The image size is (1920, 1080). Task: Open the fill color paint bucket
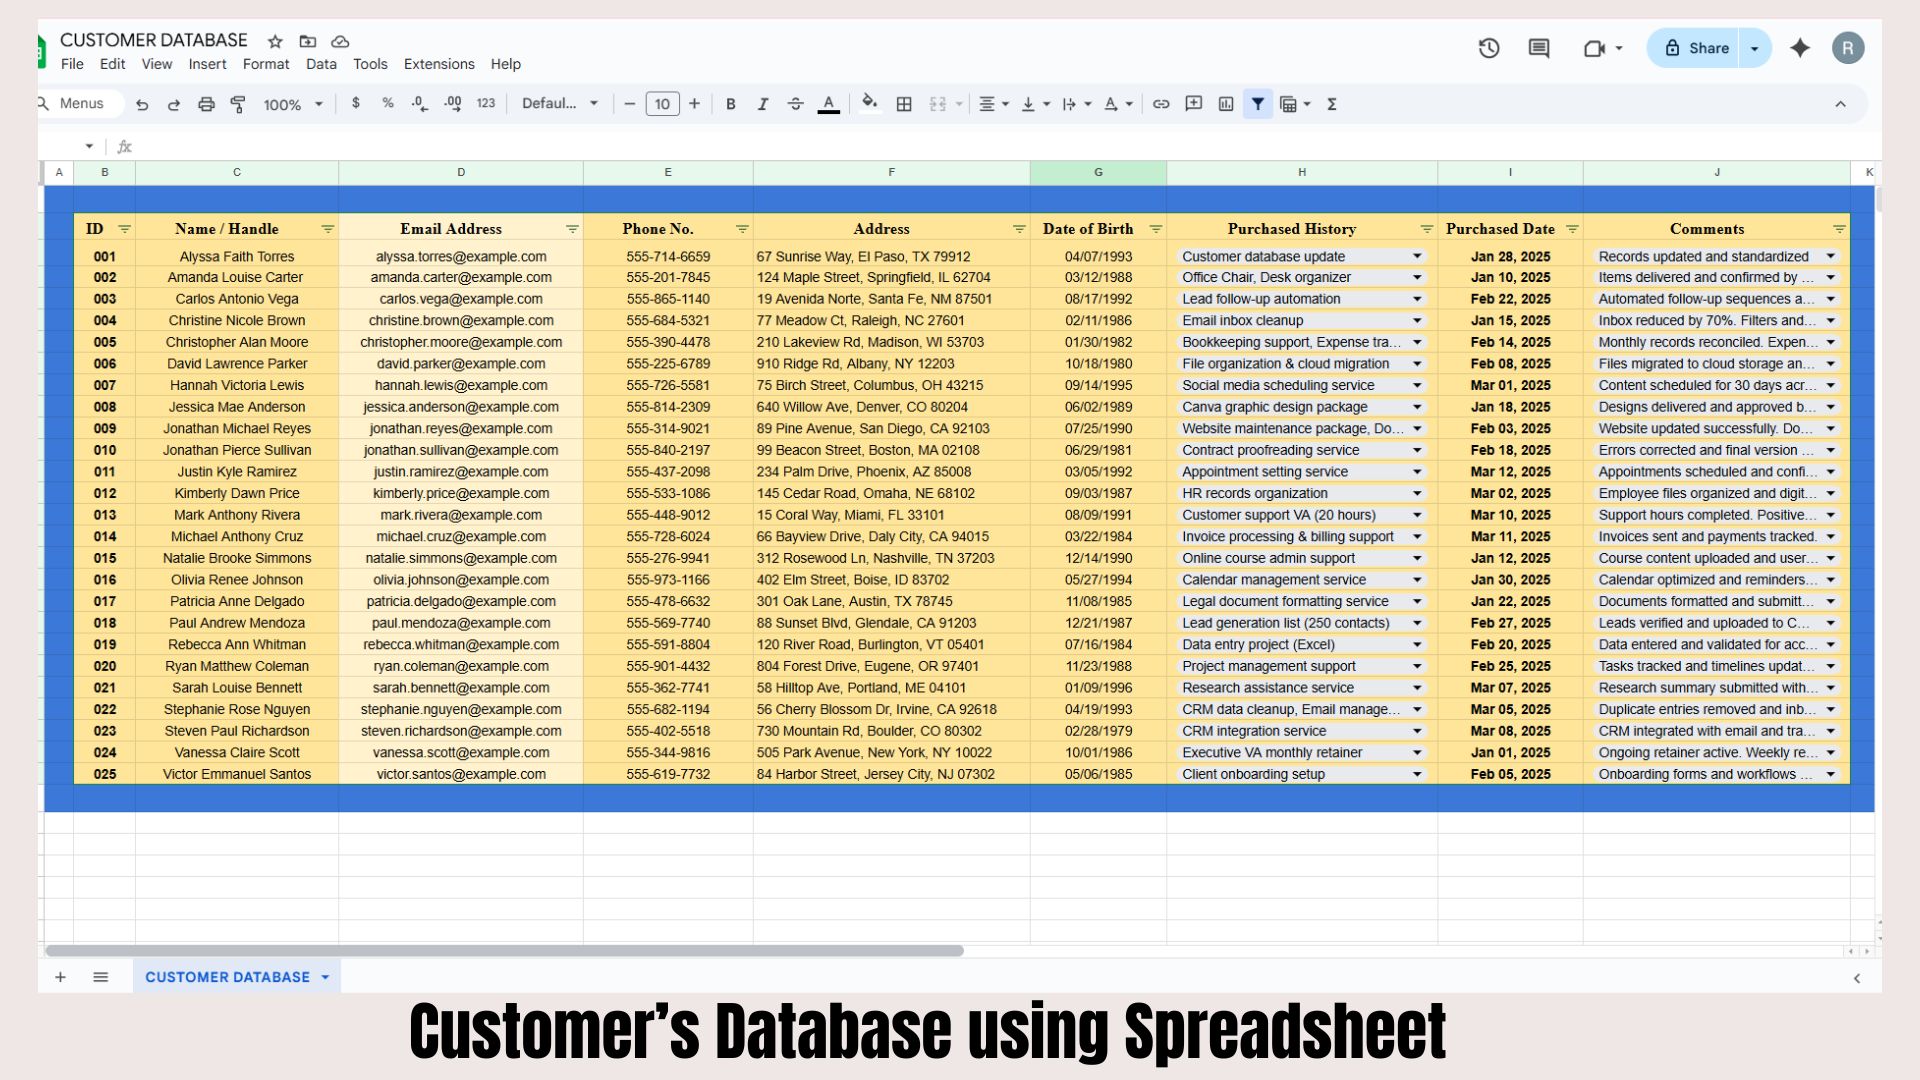pyautogui.click(x=869, y=103)
